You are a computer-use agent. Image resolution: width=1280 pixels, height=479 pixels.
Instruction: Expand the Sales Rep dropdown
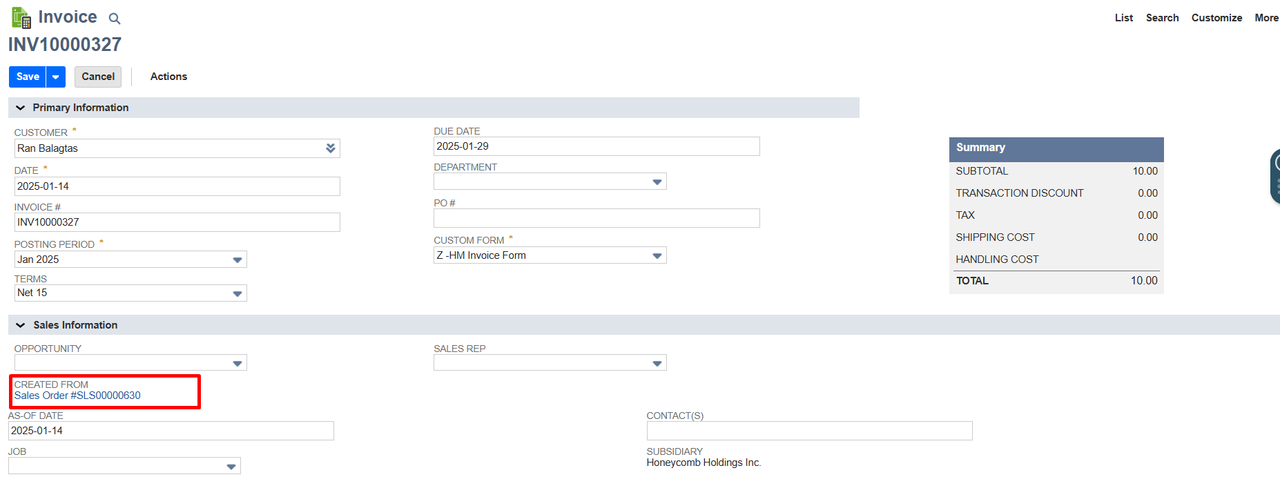pos(550,363)
